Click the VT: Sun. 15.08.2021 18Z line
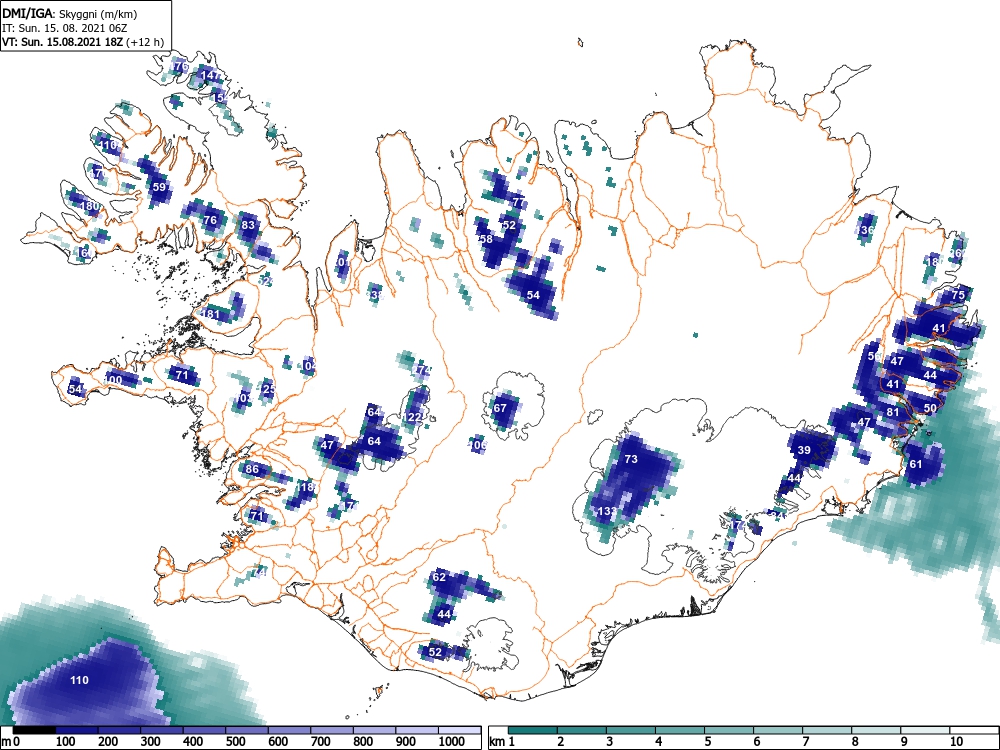The width and height of the screenshot is (1000, 750). (83, 42)
